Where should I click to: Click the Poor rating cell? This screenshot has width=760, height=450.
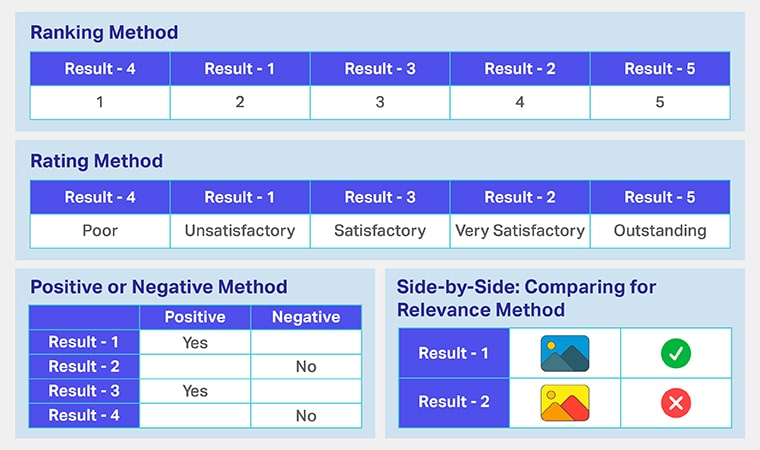(100, 230)
